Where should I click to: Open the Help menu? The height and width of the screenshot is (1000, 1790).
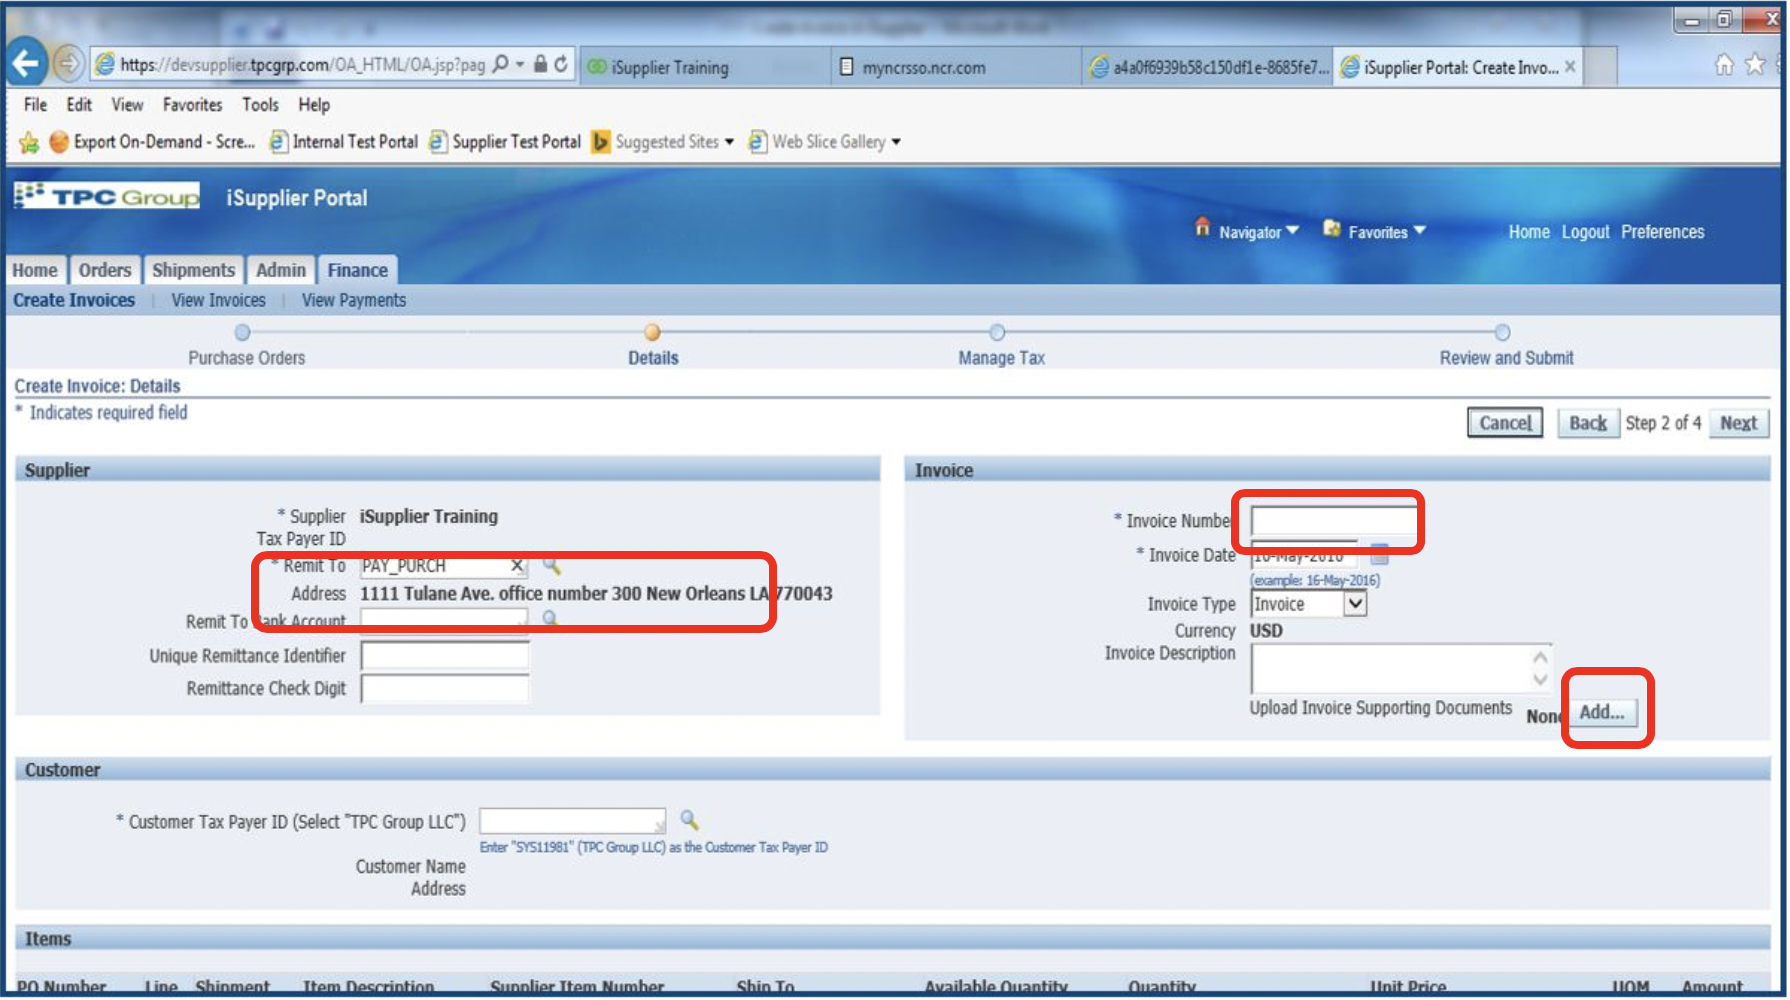(314, 105)
